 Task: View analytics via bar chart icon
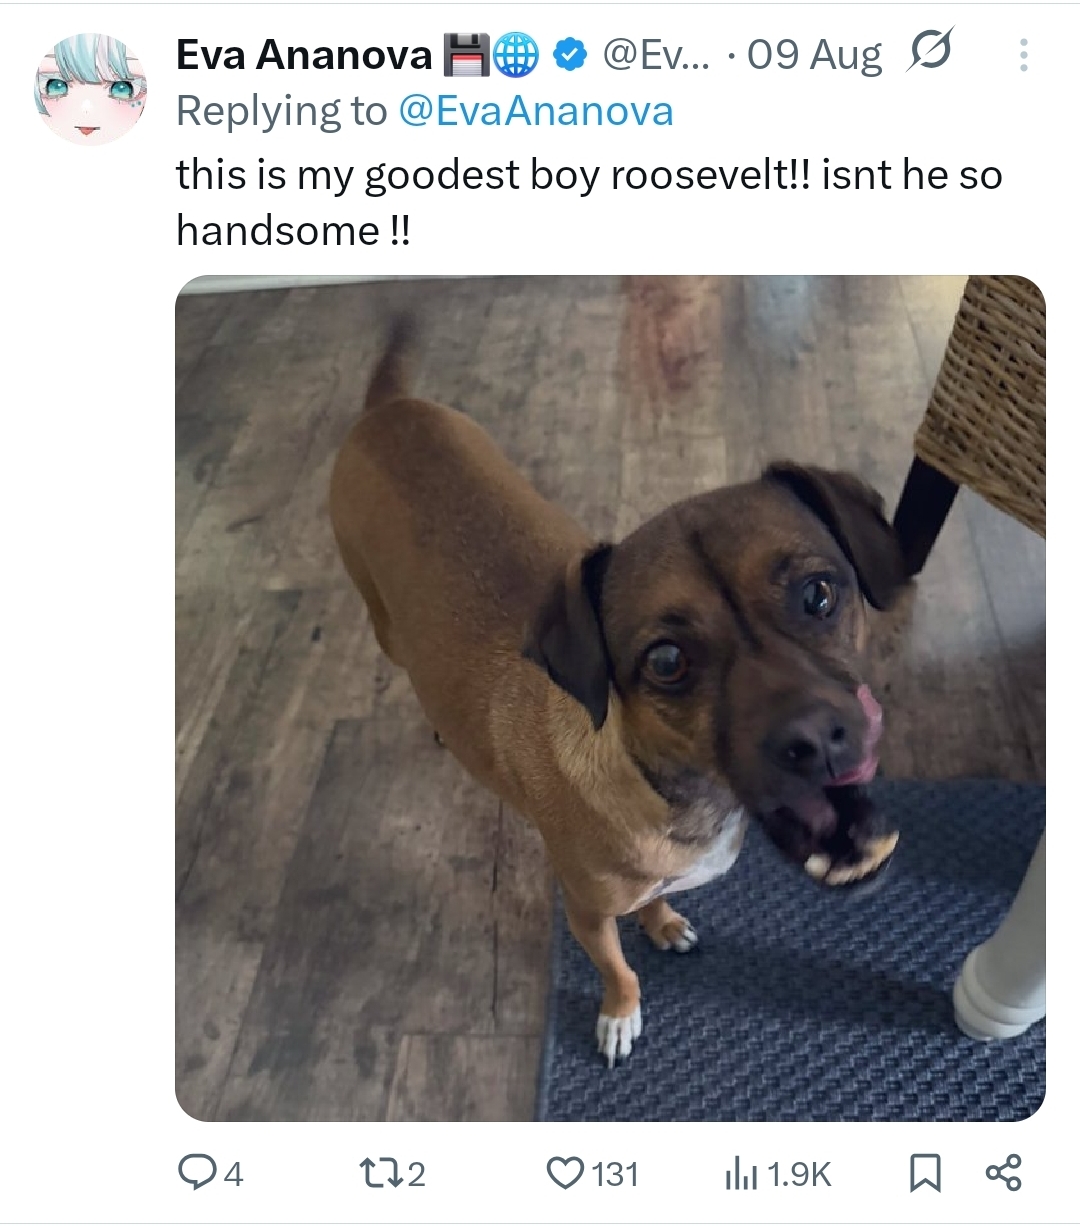point(741,1174)
